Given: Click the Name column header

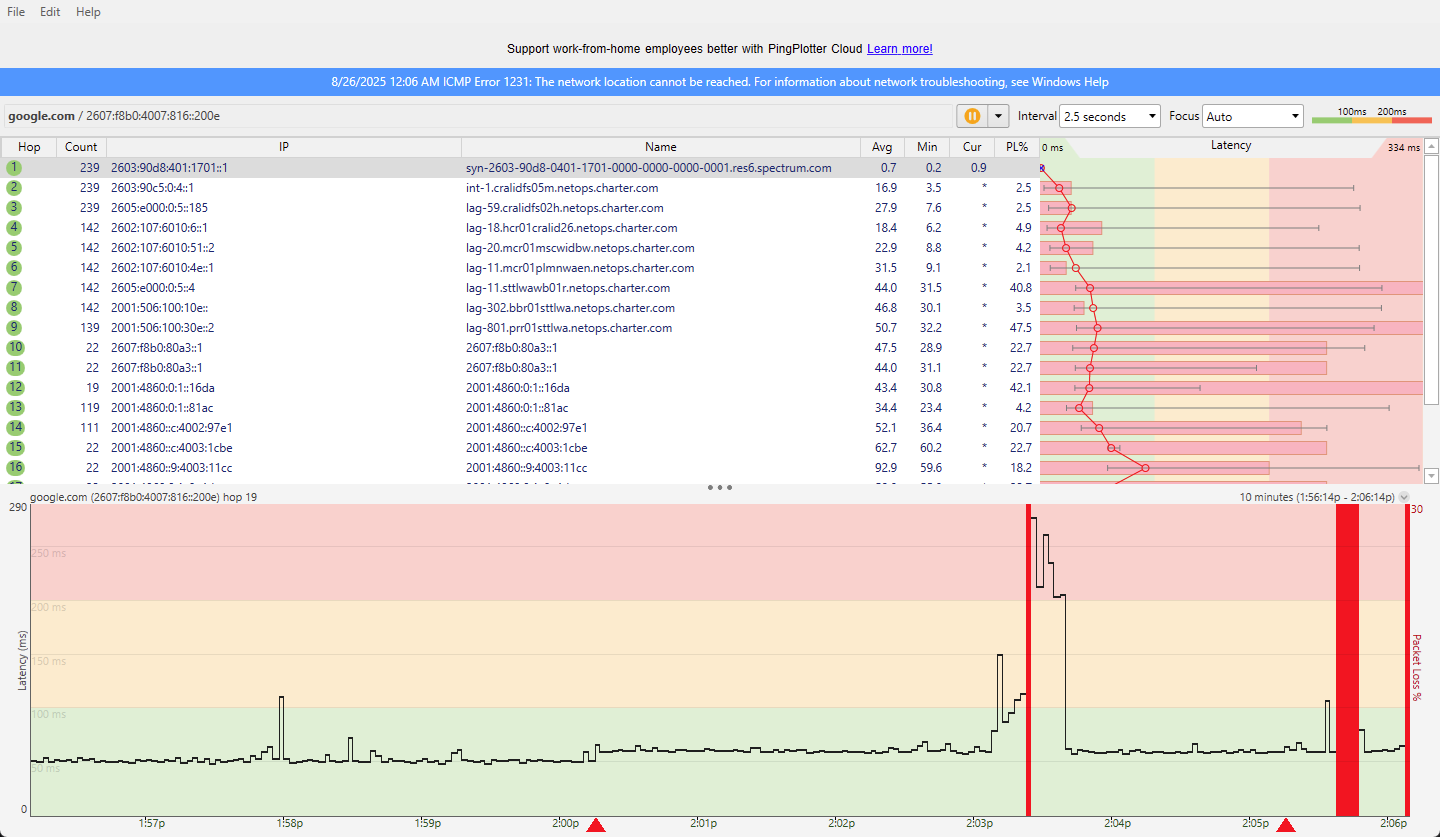Looking at the screenshot, I should click(660, 147).
